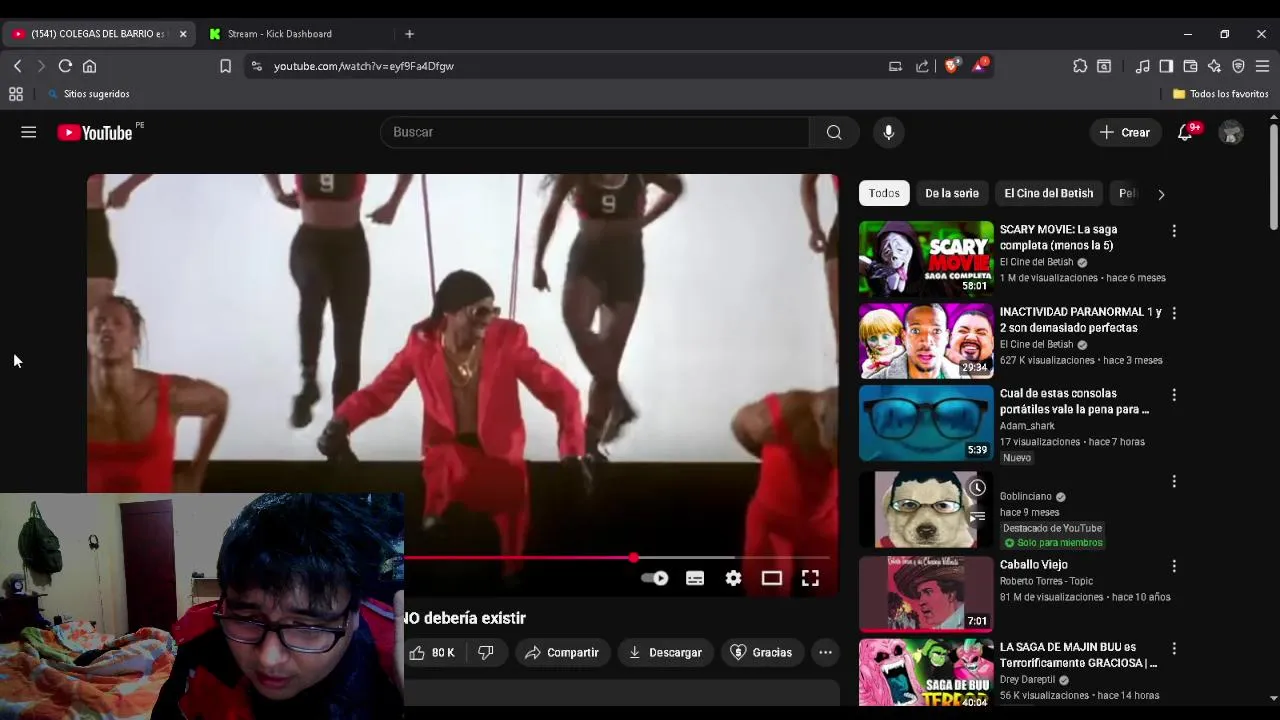Open the browser main menu
The width and height of the screenshot is (1280, 720).
pyautogui.click(x=1262, y=66)
